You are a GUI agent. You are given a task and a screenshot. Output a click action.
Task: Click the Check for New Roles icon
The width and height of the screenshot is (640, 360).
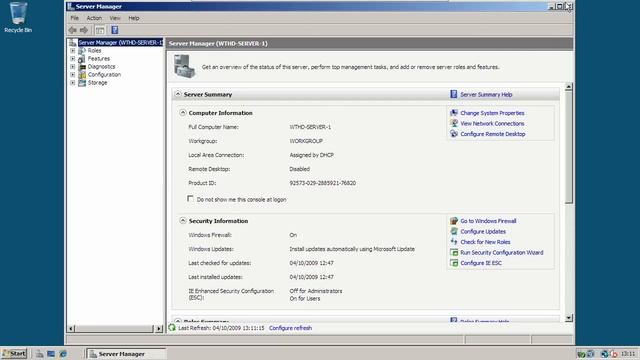454,242
